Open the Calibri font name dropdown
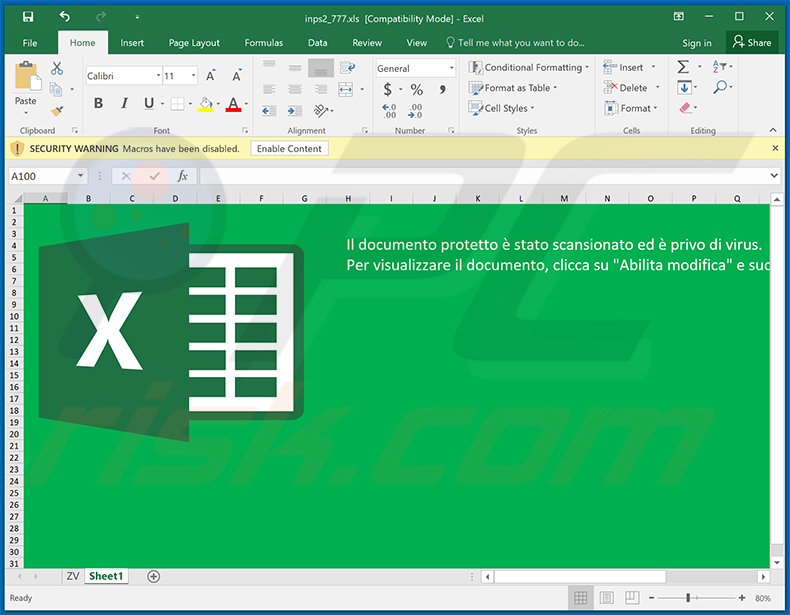The width and height of the screenshot is (790, 615). click(x=158, y=76)
